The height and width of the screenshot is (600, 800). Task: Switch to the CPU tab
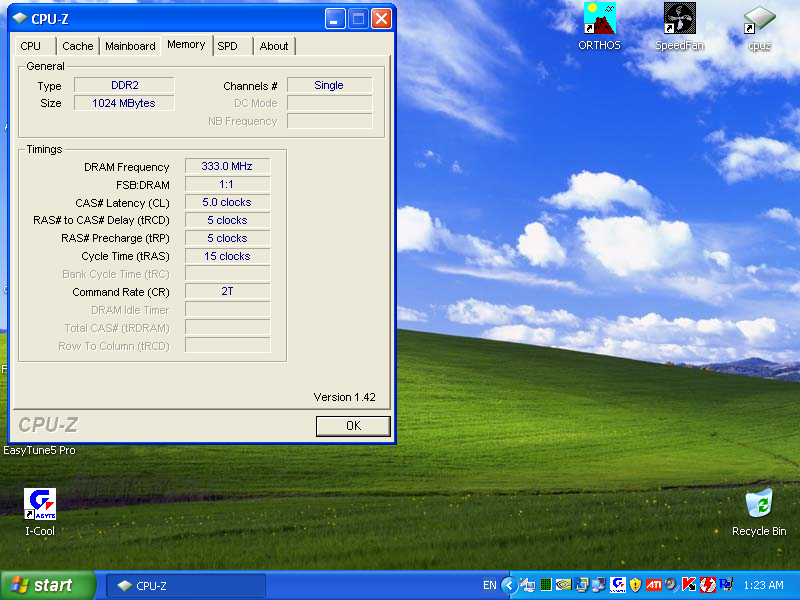pyautogui.click(x=31, y=46)
